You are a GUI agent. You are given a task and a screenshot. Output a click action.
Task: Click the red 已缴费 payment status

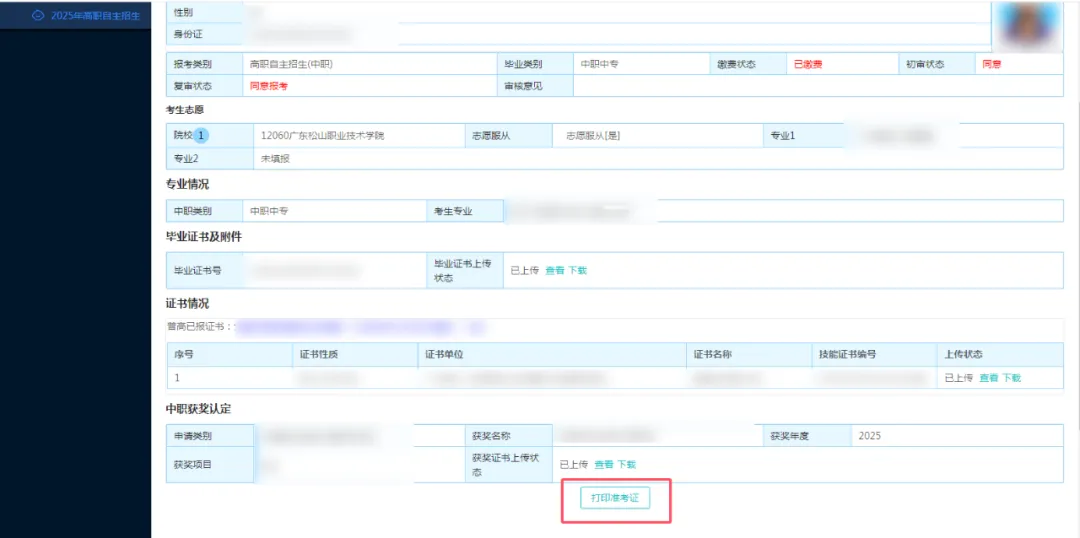[807, 64]
